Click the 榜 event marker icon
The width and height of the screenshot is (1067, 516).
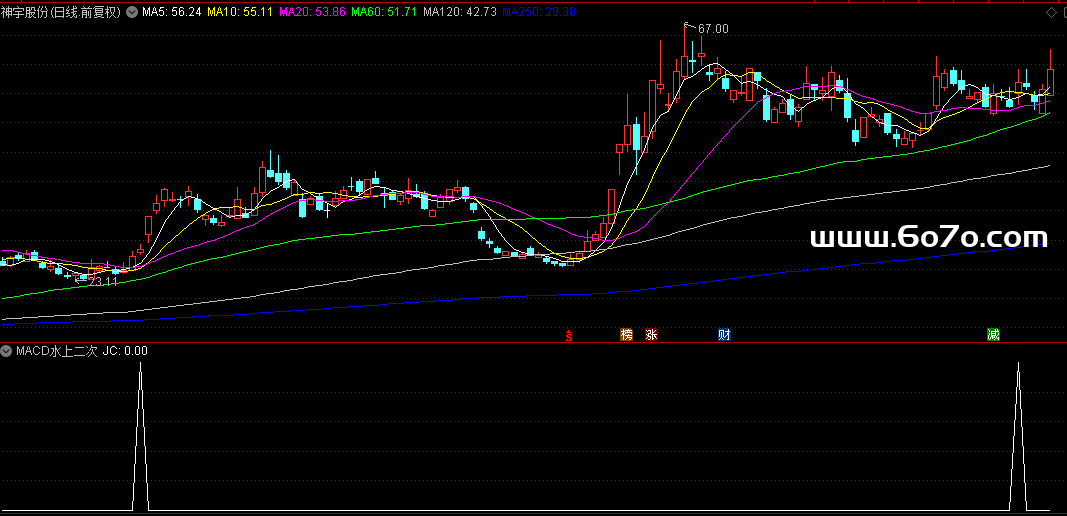pyautogui.click(x=627, y=334)
